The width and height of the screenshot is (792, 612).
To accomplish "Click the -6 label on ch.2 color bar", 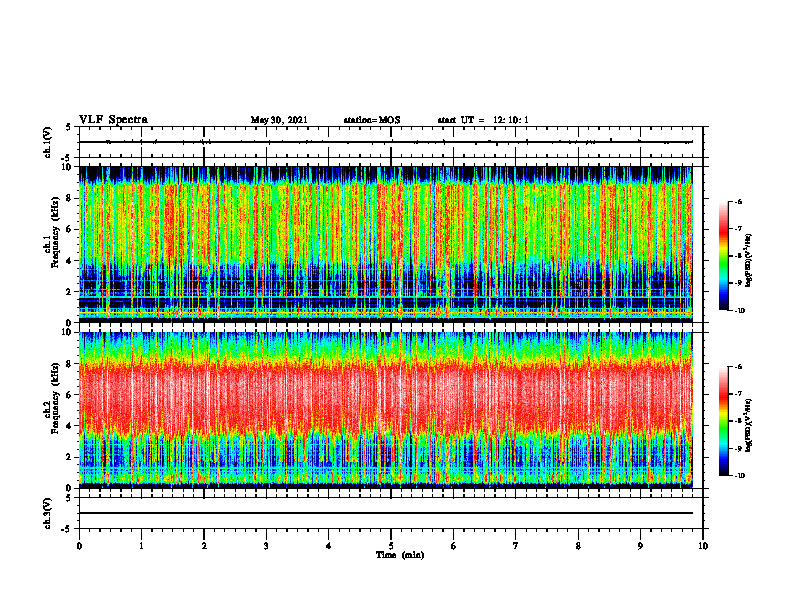I will pyautogui.click(x=739, y=368).
